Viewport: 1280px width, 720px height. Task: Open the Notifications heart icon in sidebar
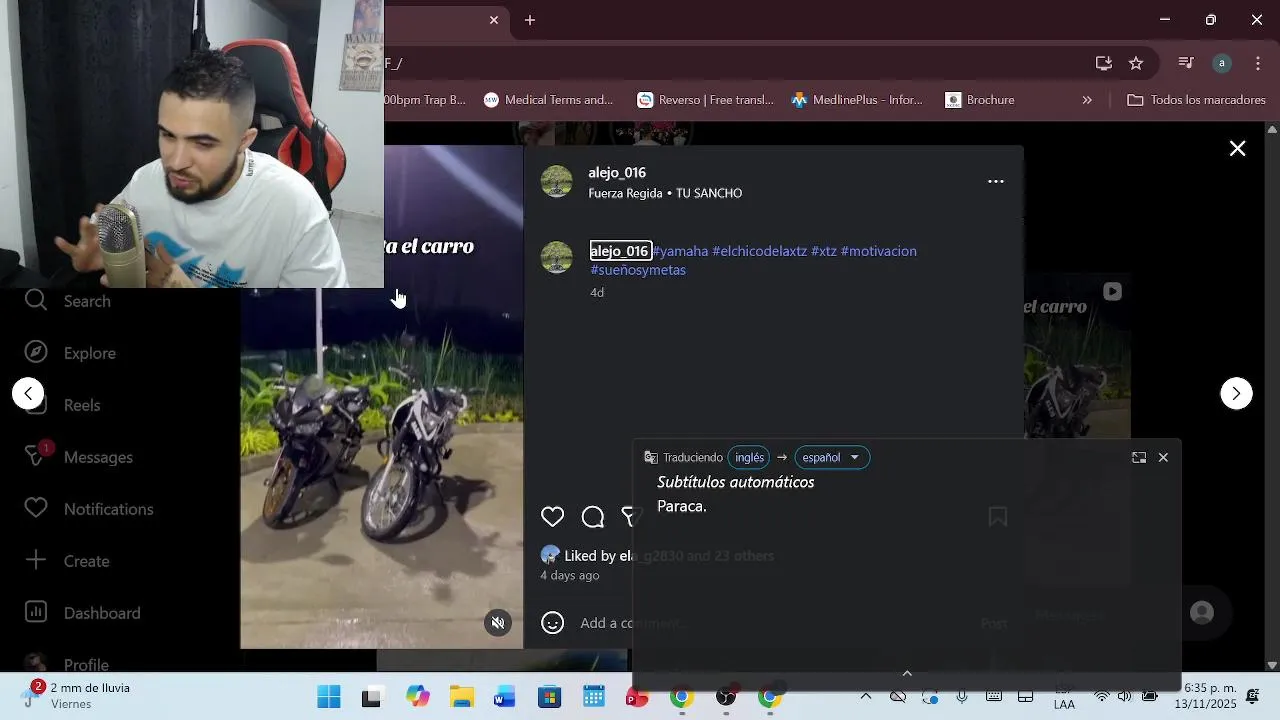tap(36, 508)
